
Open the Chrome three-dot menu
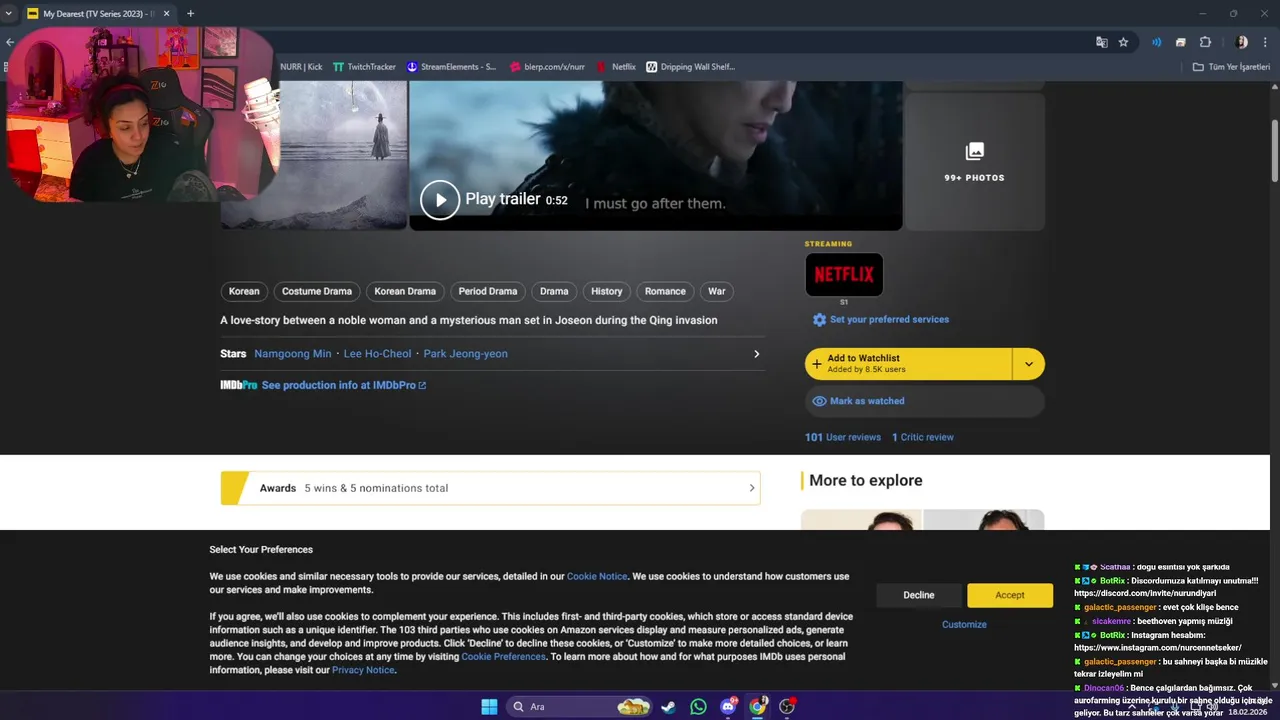[x=1265, y=42]
